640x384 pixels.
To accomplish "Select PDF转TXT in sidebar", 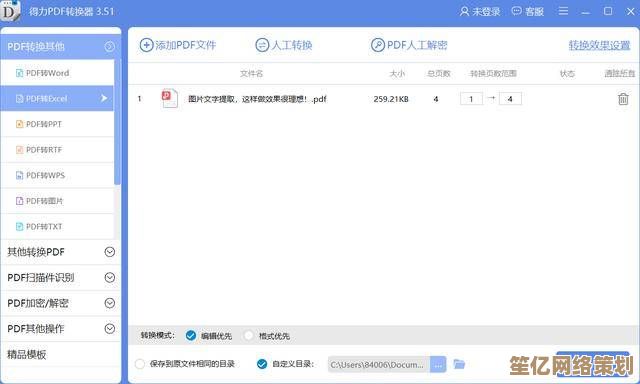I will [57, 226].
